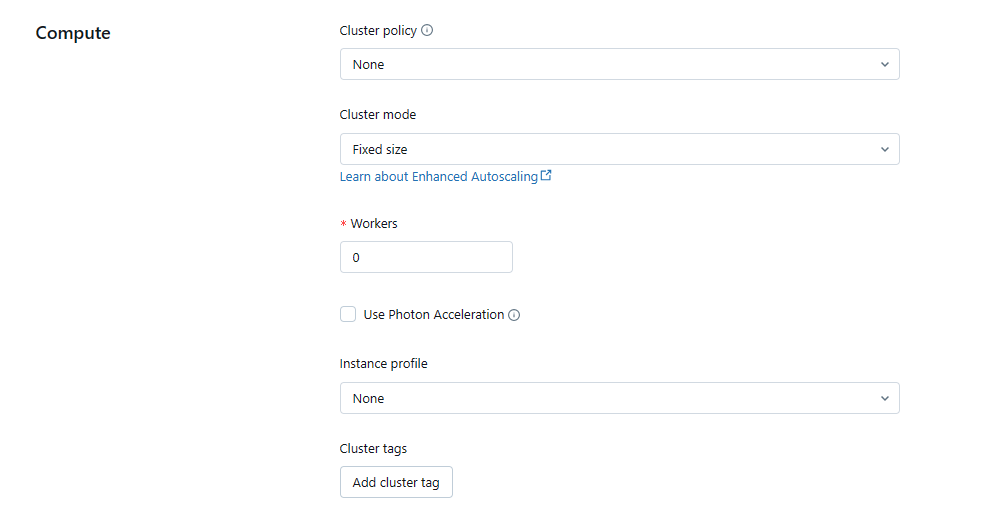The image size is (1005, 514).
Task: Click the external link icon beside Enhanced Autoscaling
Action: 546,175
